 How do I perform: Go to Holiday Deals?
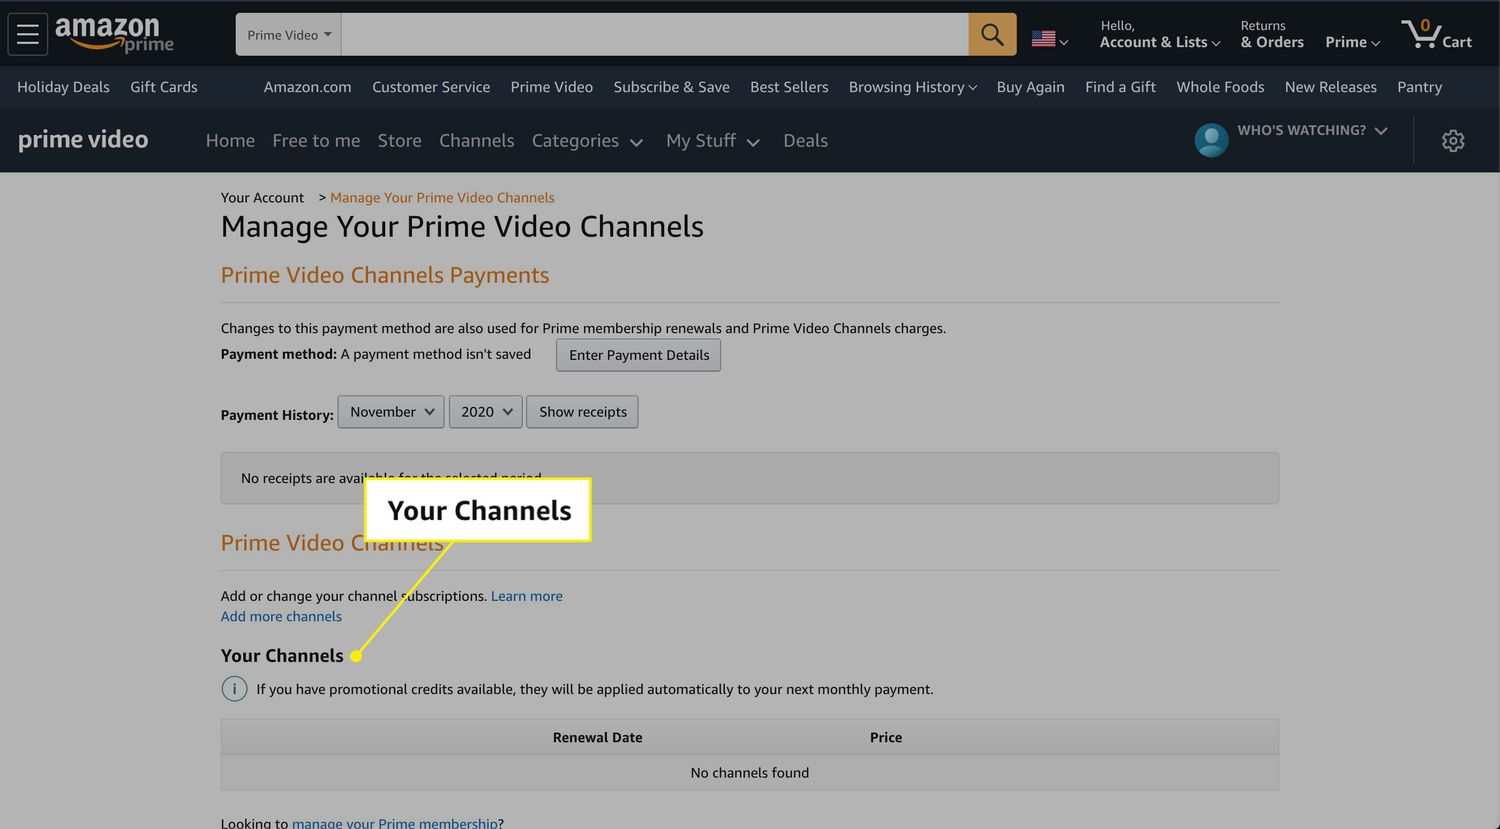[x=63, y=87]
